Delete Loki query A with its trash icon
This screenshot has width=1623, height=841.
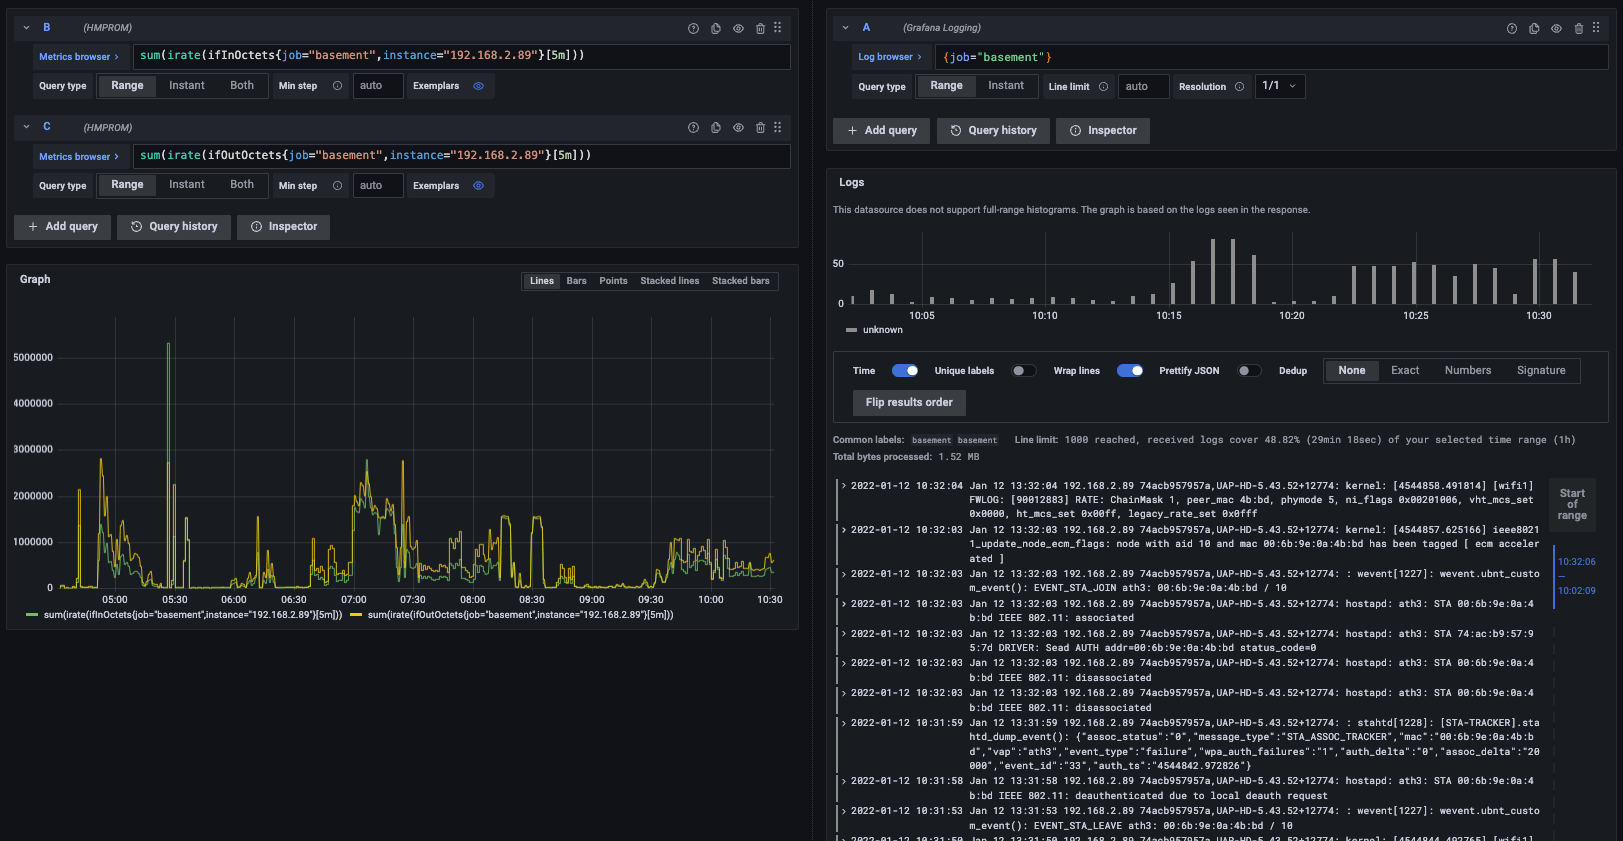(x=1579, y=29)
